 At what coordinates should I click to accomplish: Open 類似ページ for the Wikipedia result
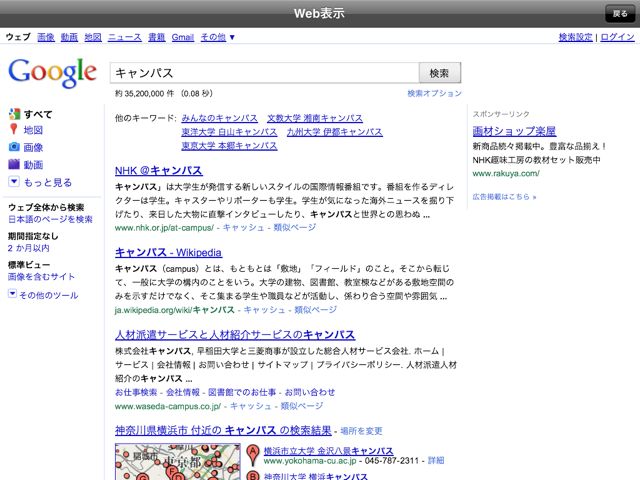[x=316, y=310]
